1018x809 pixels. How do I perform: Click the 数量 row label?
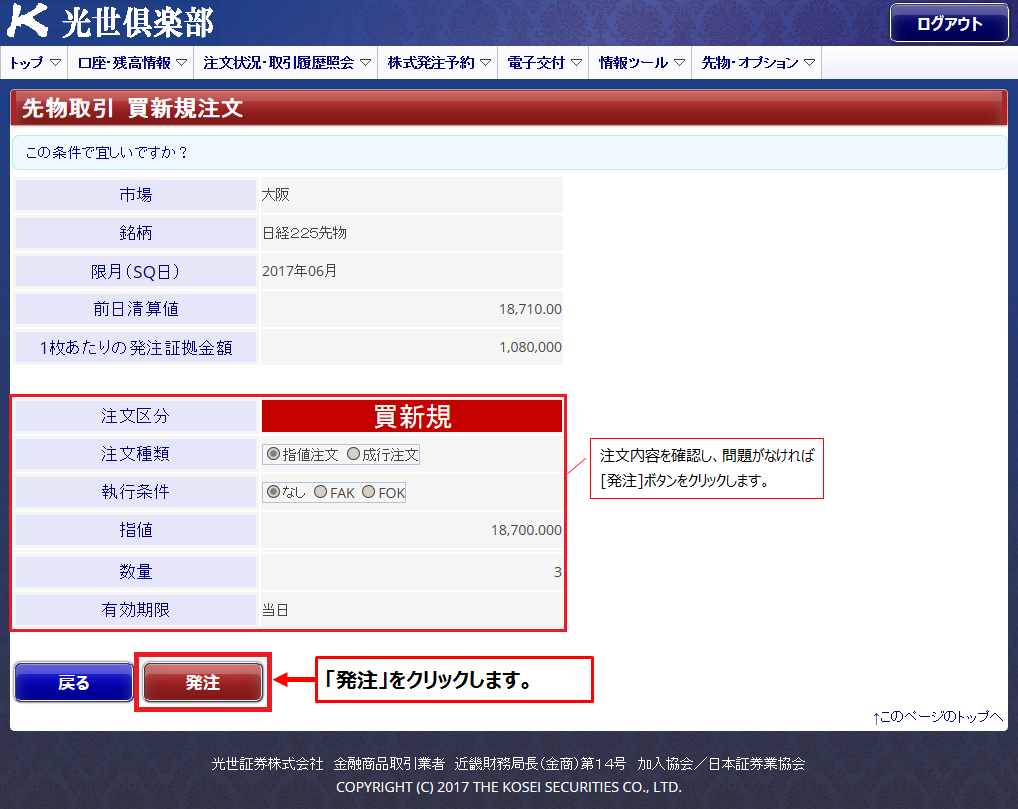tap(136, 572)
